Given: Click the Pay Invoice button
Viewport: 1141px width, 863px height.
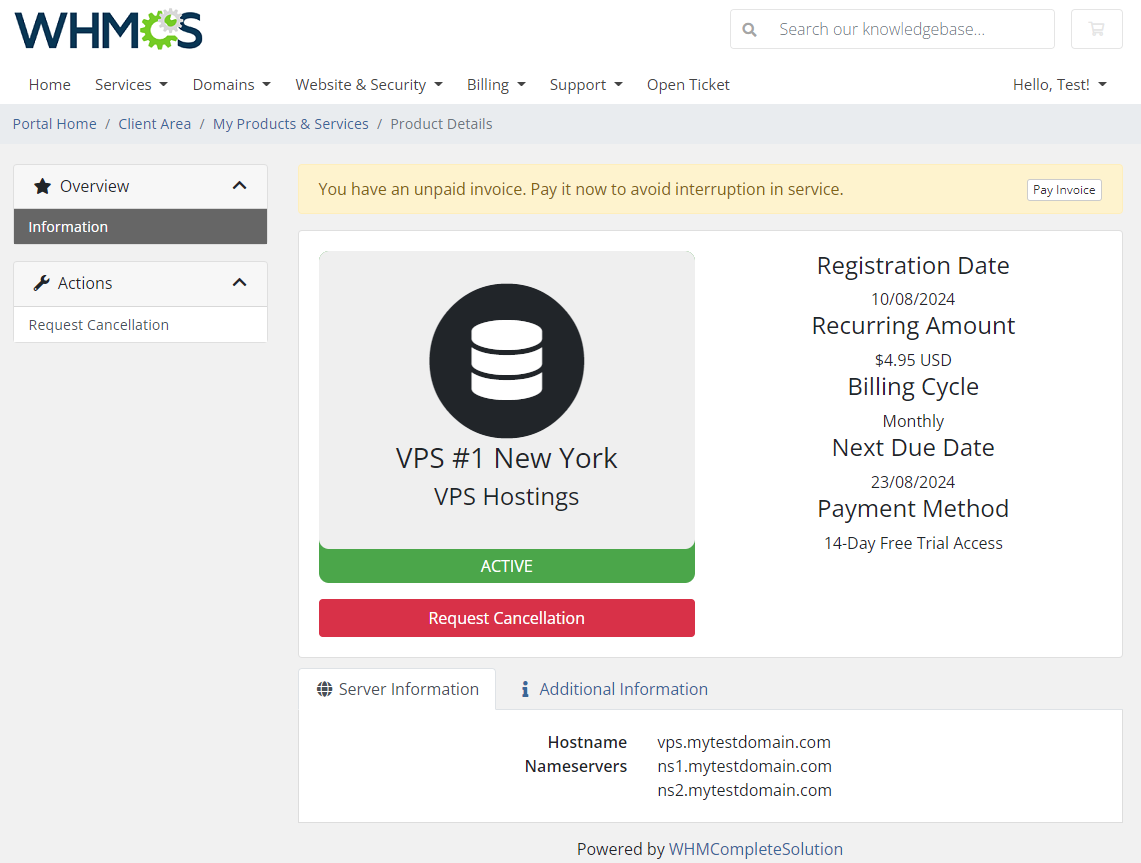Looking at the screenshot, I should pyautogui.click(x=1064, y=189).
